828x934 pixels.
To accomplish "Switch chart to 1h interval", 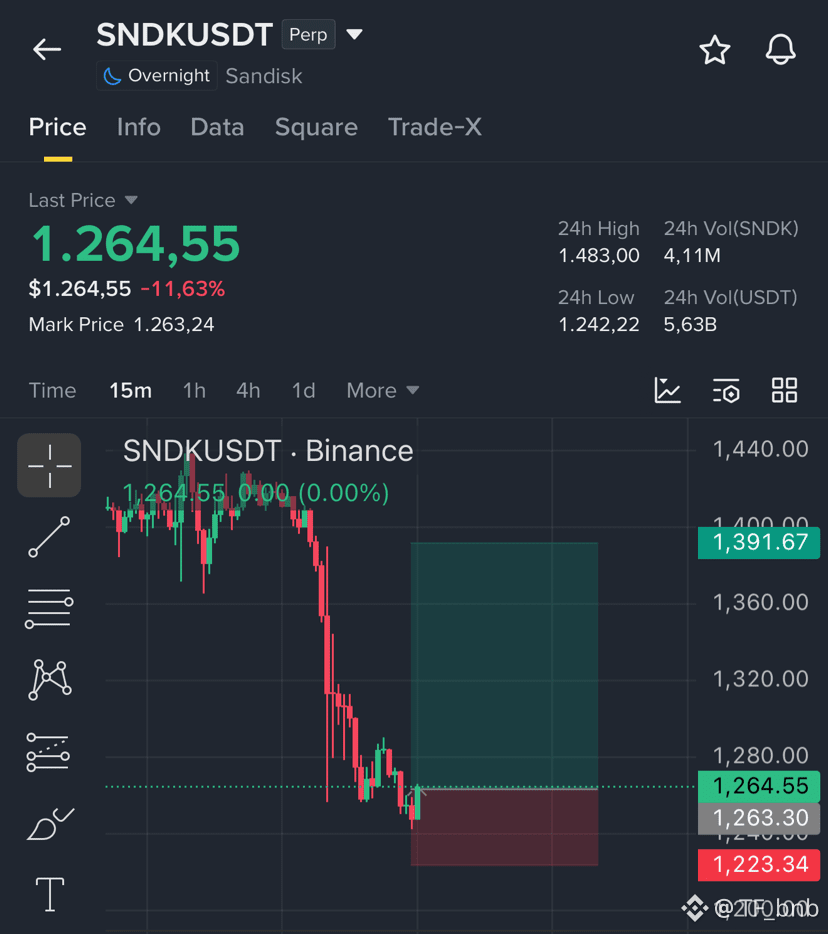I will tap(194, 391).
